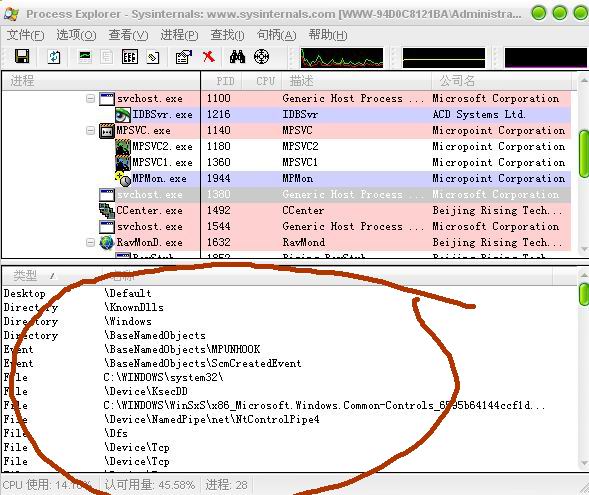Viewport: 589px width, 495px height.
Task: Open the 句柄(A) menu
Action: coord(276,35)
